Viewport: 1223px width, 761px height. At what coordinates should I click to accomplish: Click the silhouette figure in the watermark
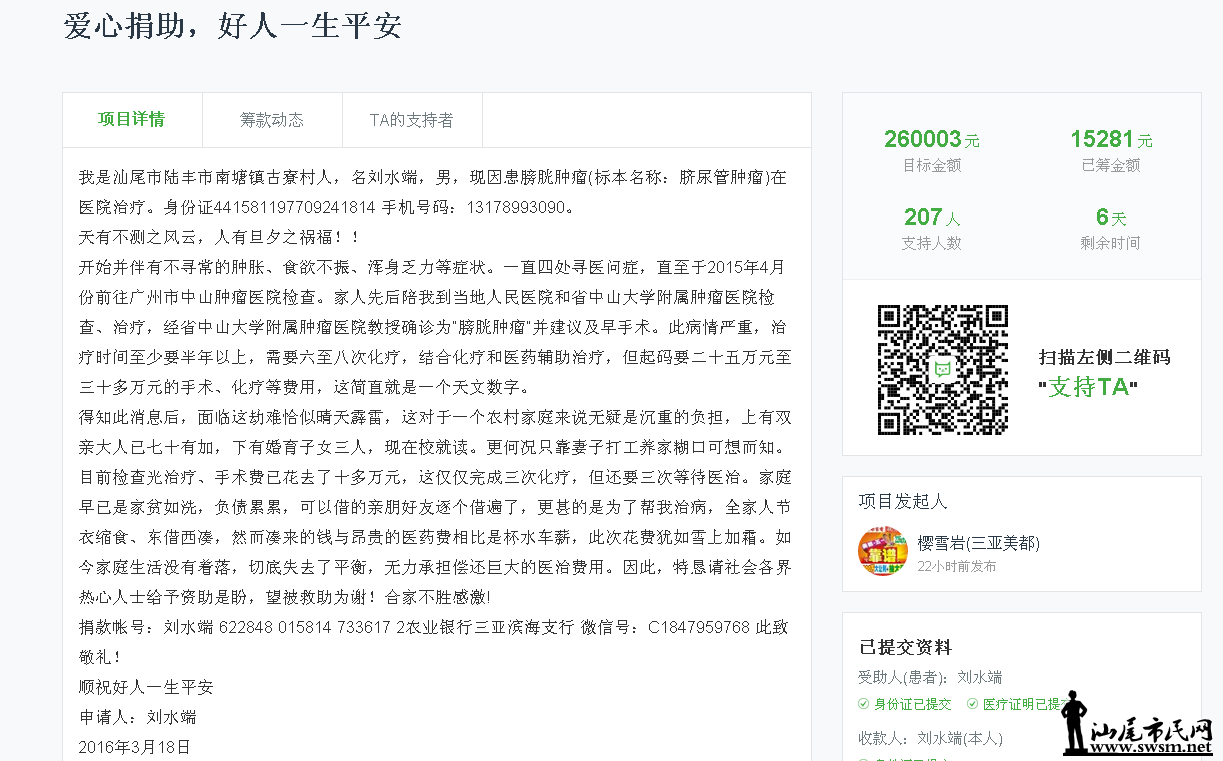(x=1073, y=722)
